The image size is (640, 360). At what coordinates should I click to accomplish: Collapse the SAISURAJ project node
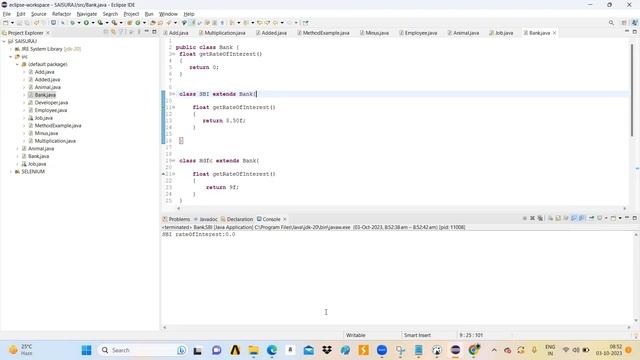click(4, 41)
